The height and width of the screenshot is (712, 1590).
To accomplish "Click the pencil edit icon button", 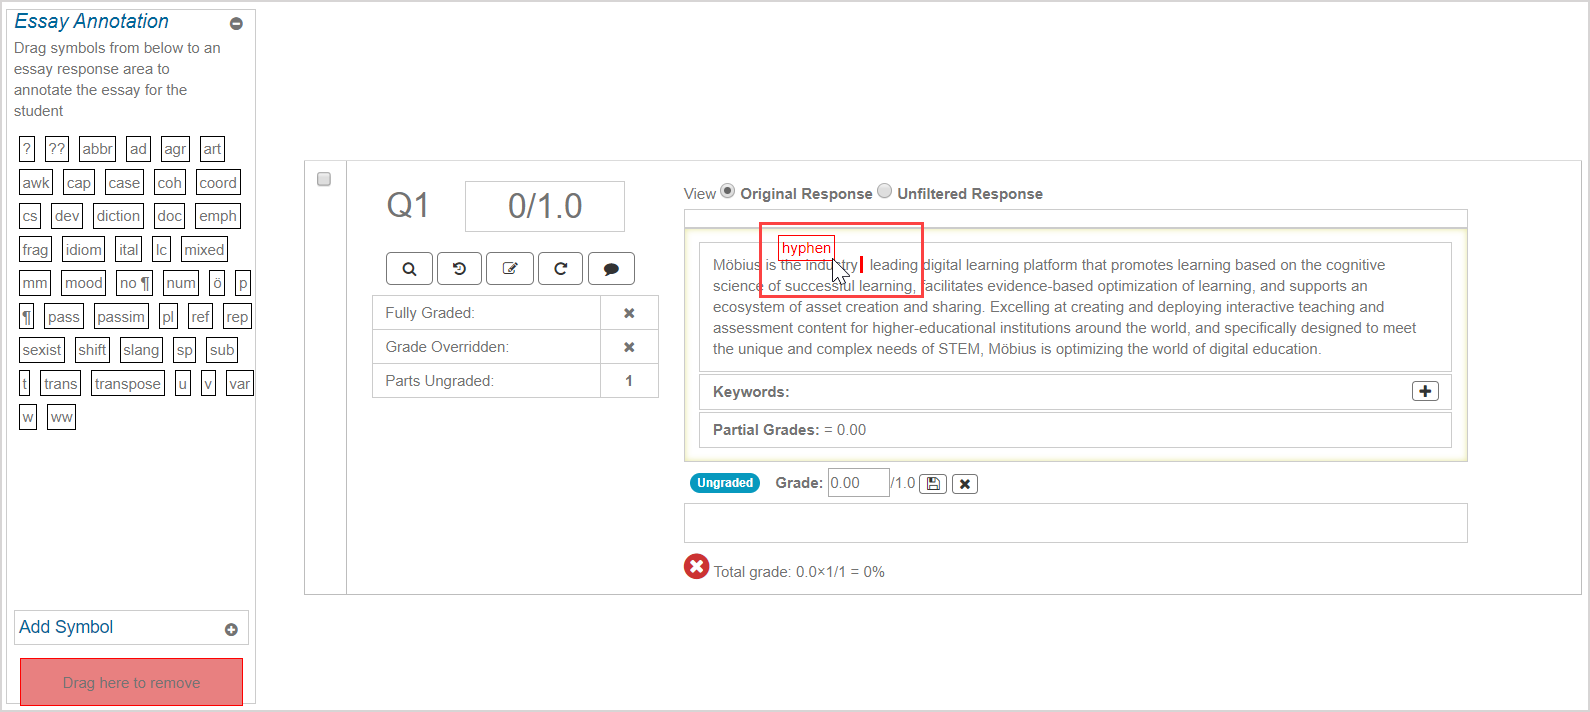I will pos(510,269).
